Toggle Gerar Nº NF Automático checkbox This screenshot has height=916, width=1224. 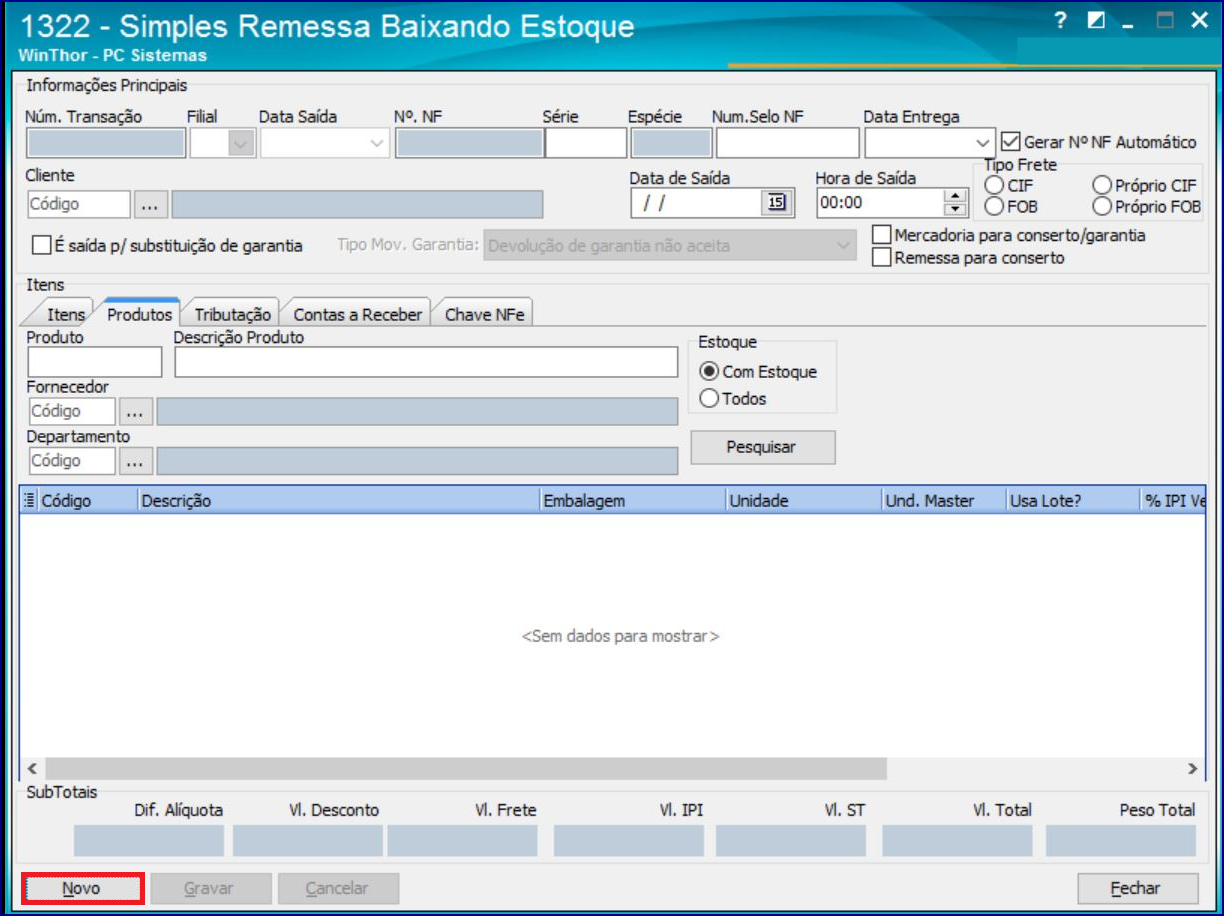[x=1011, y=142]
